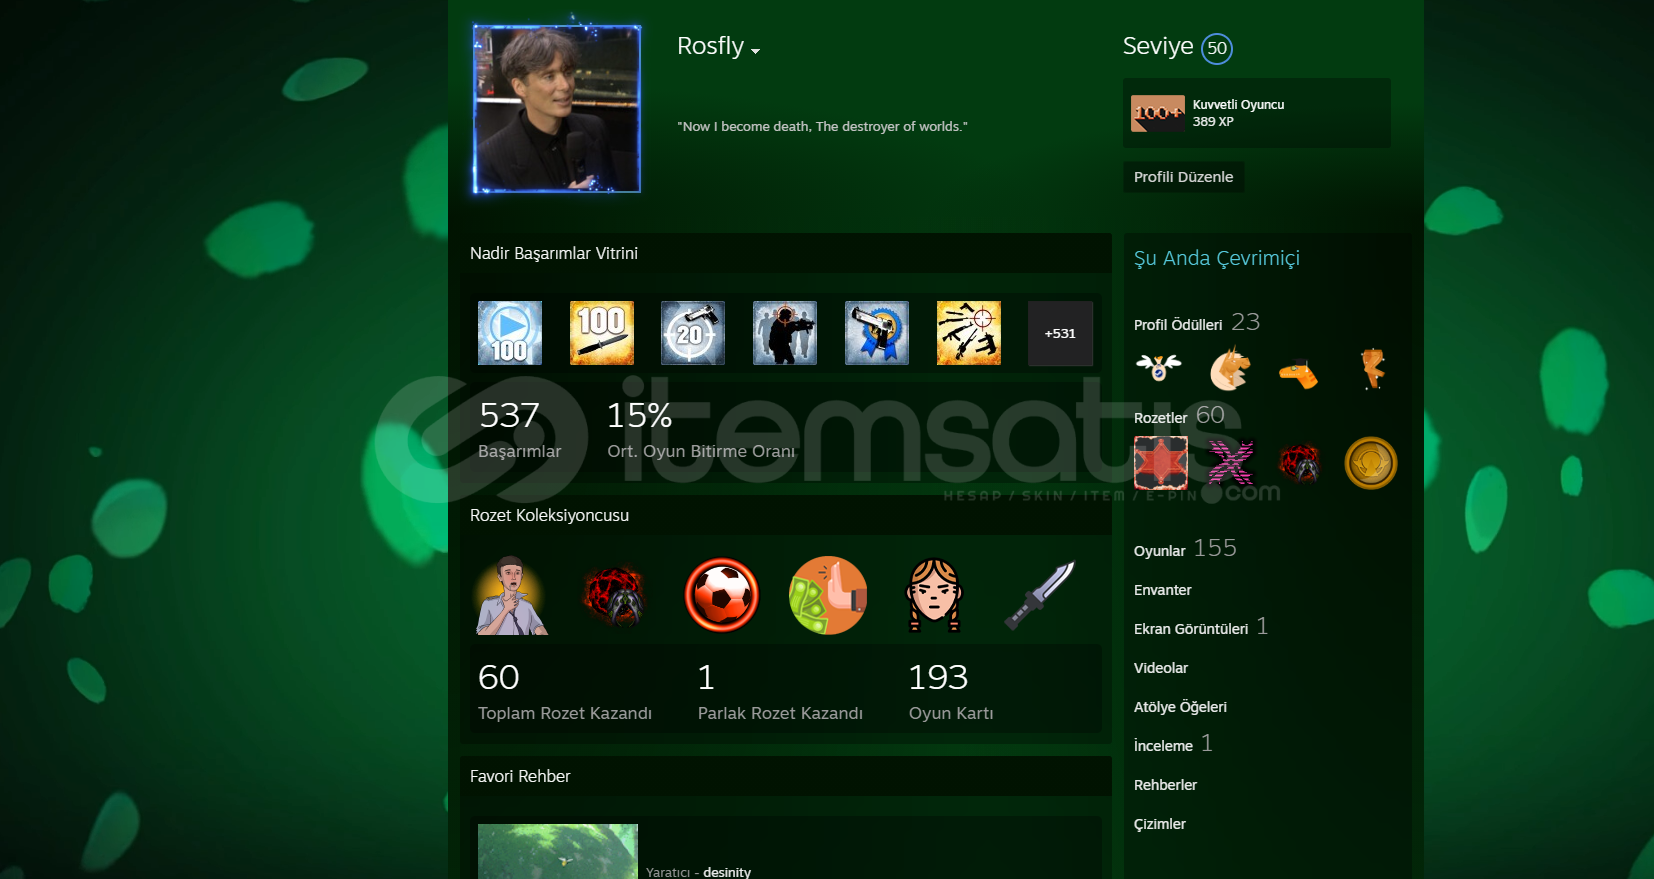
Task: Open the cartoon man in suit badge
Action: [x=511, y=596]
